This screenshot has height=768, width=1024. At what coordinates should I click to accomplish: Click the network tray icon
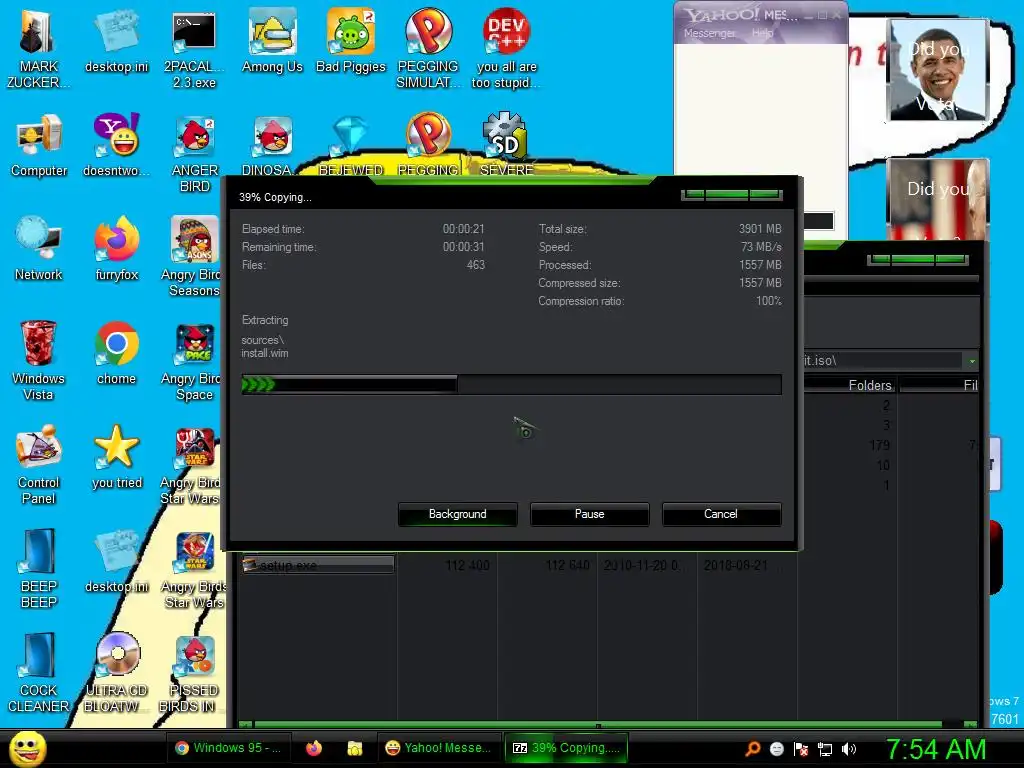pos(825,749)
